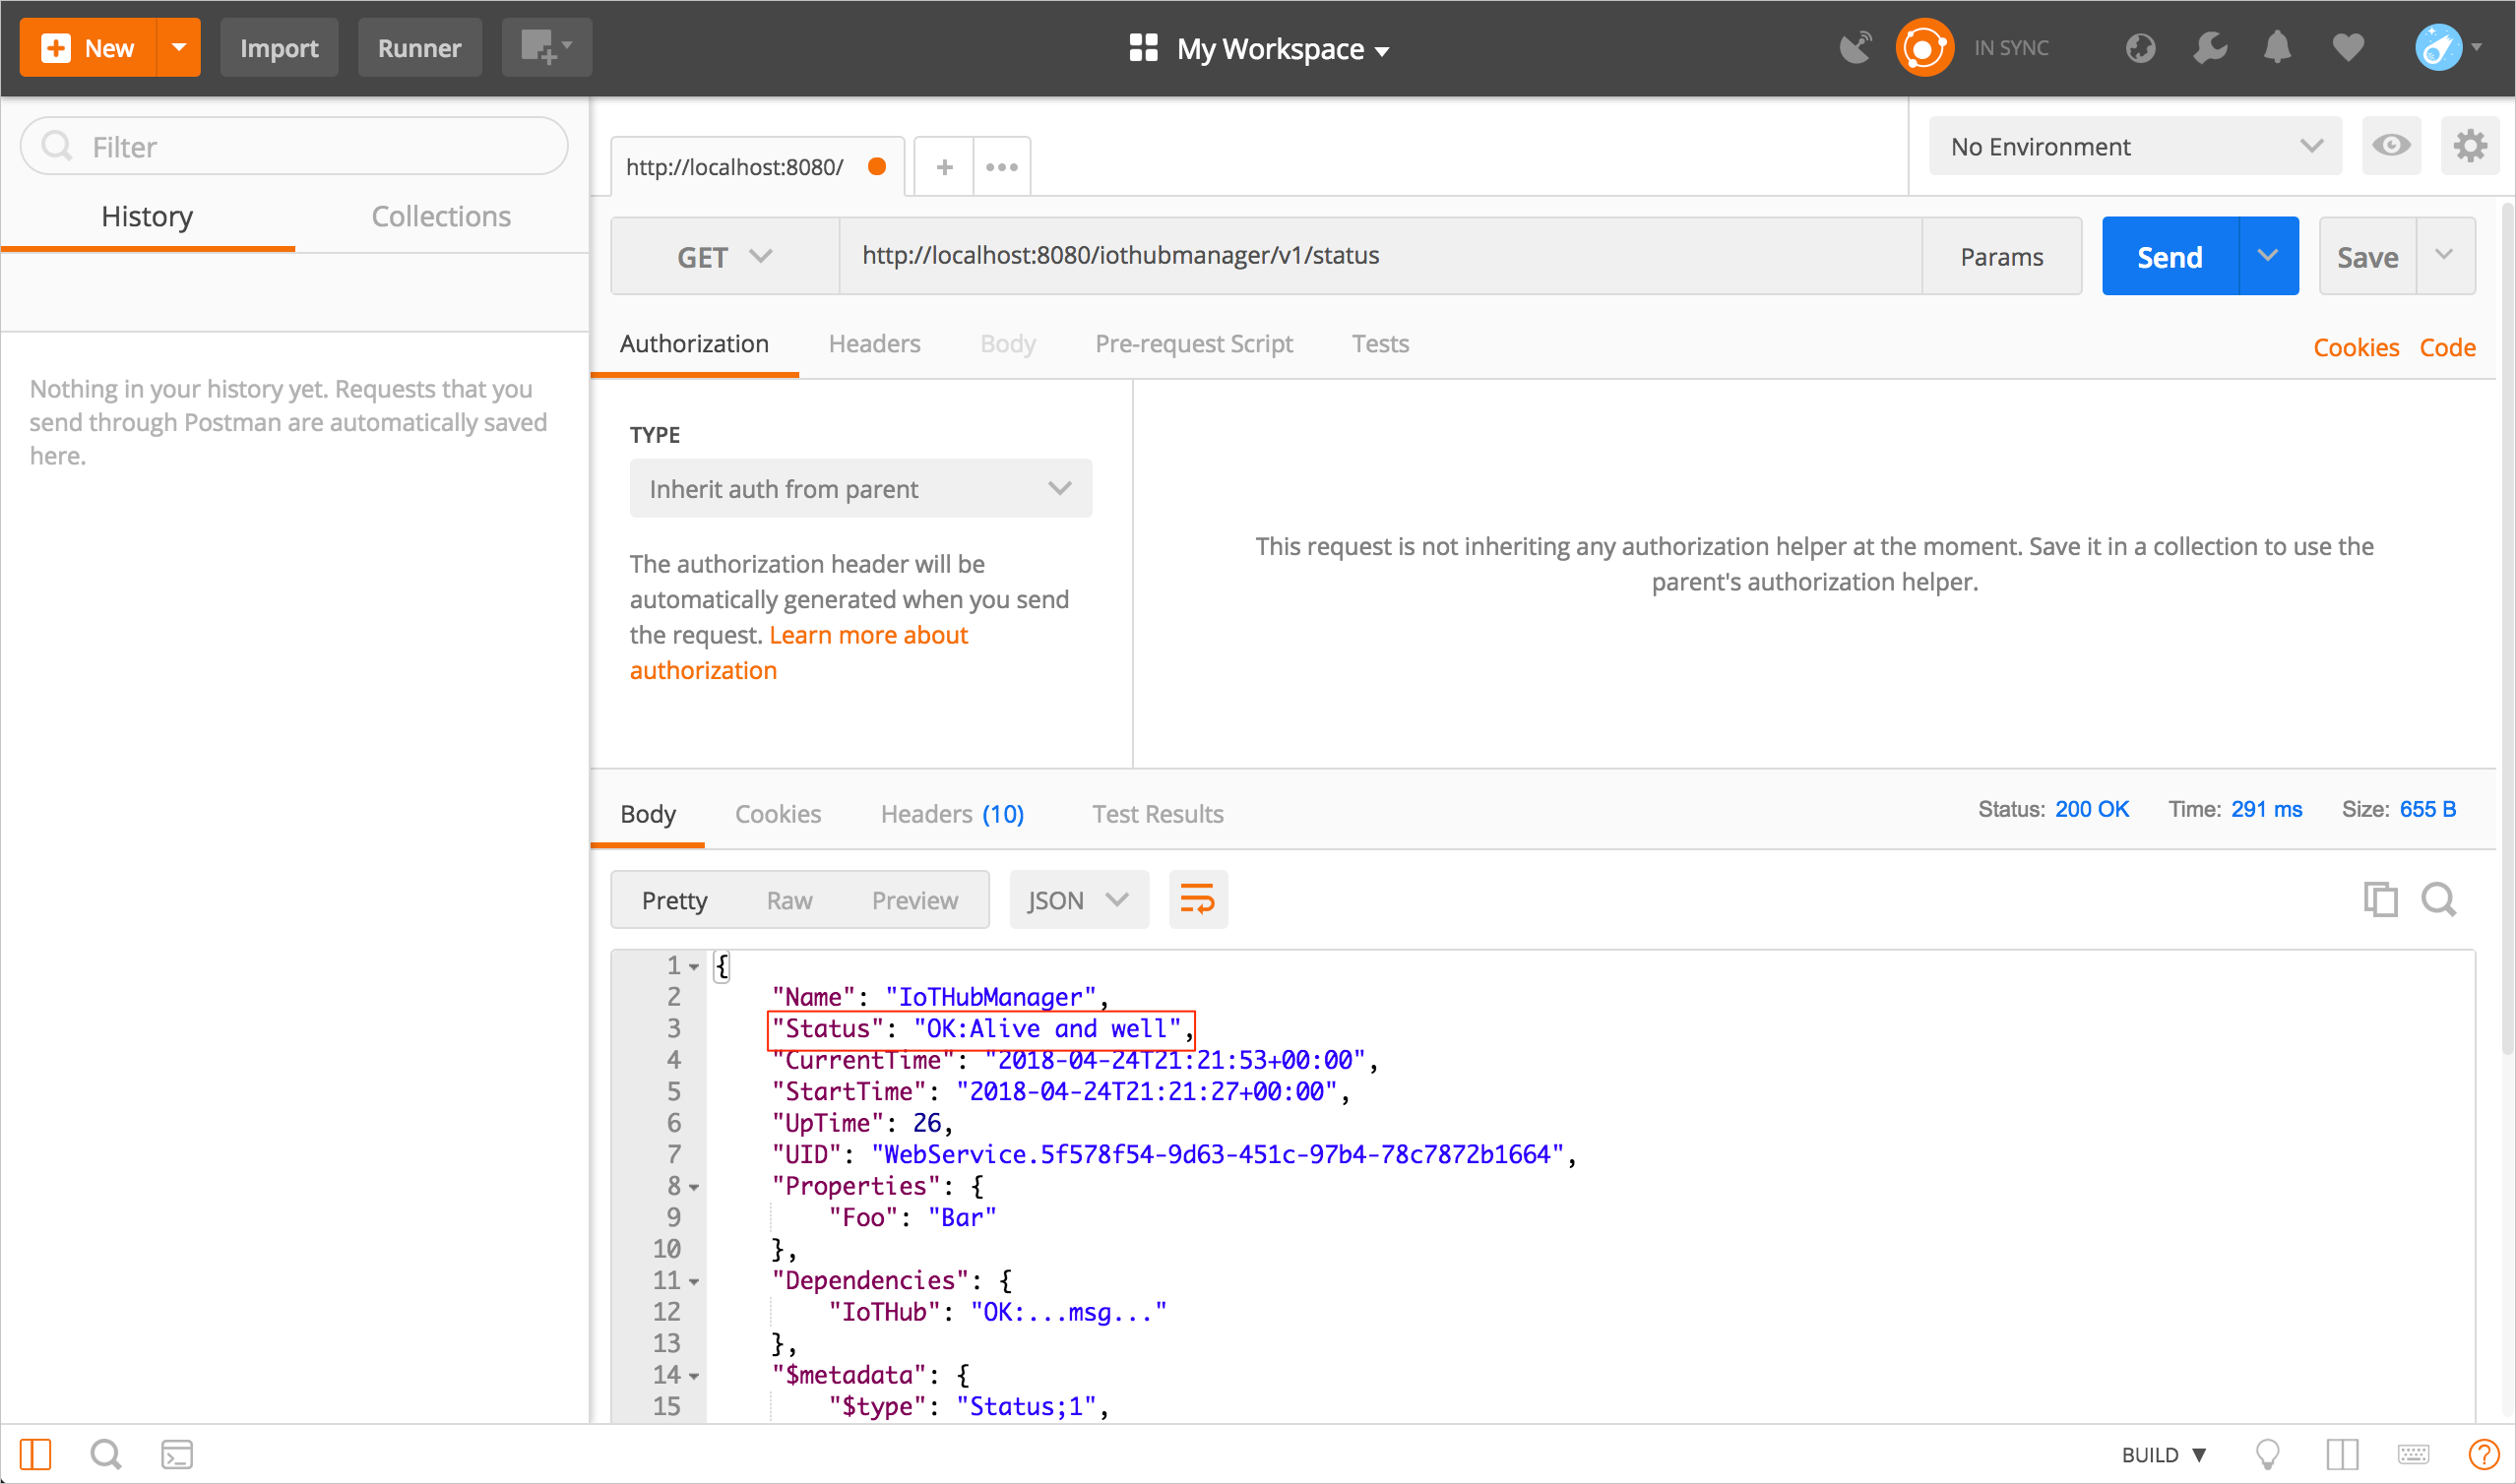Open find and replace from status bar
Image resolution: width=2516 pixels, height=1484 pixels.
pyautogui.click(x=106, y=1454)
